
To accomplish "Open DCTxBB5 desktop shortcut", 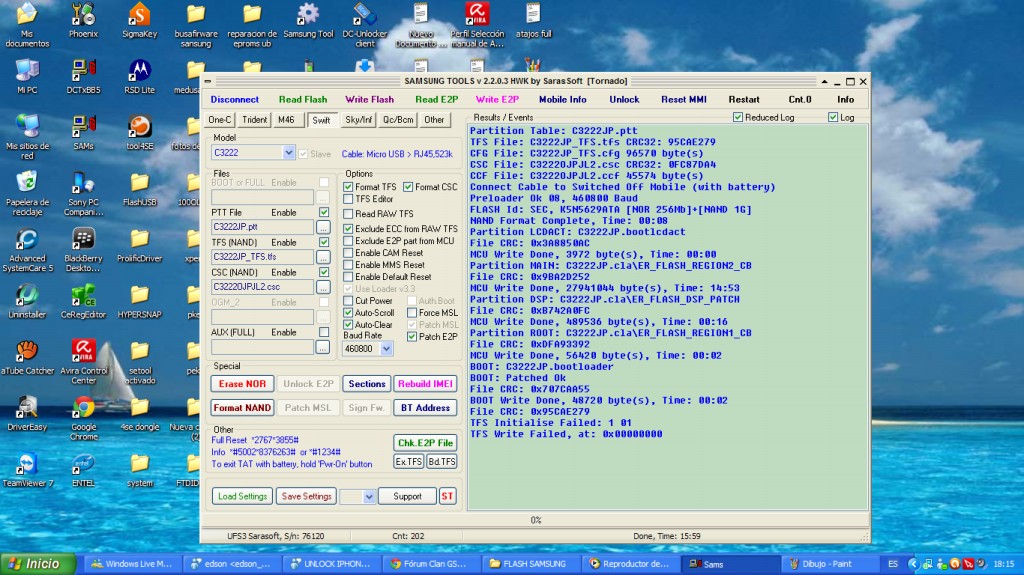I will point(84,77).
